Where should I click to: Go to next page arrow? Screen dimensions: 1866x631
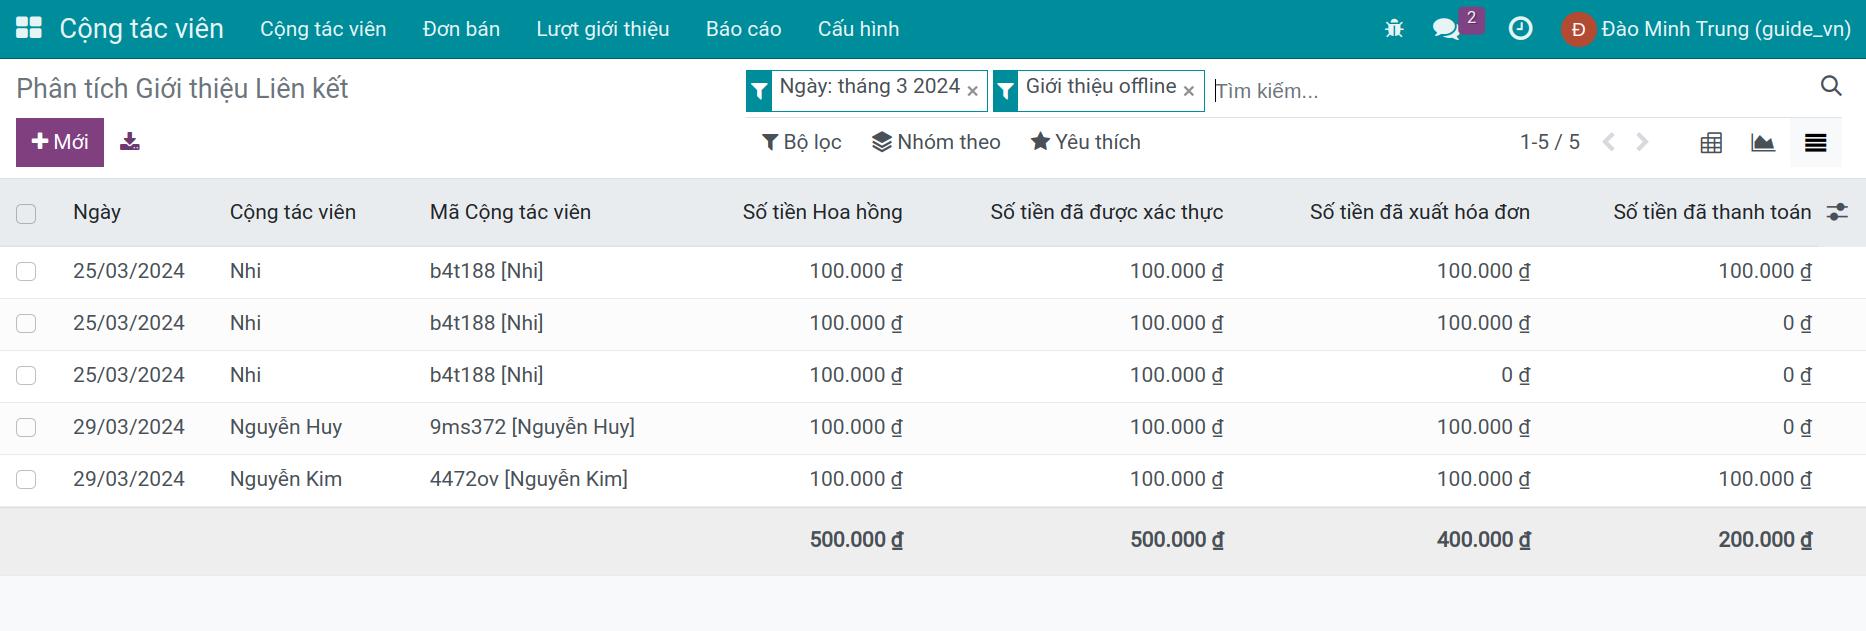[x=1642, y=142]
